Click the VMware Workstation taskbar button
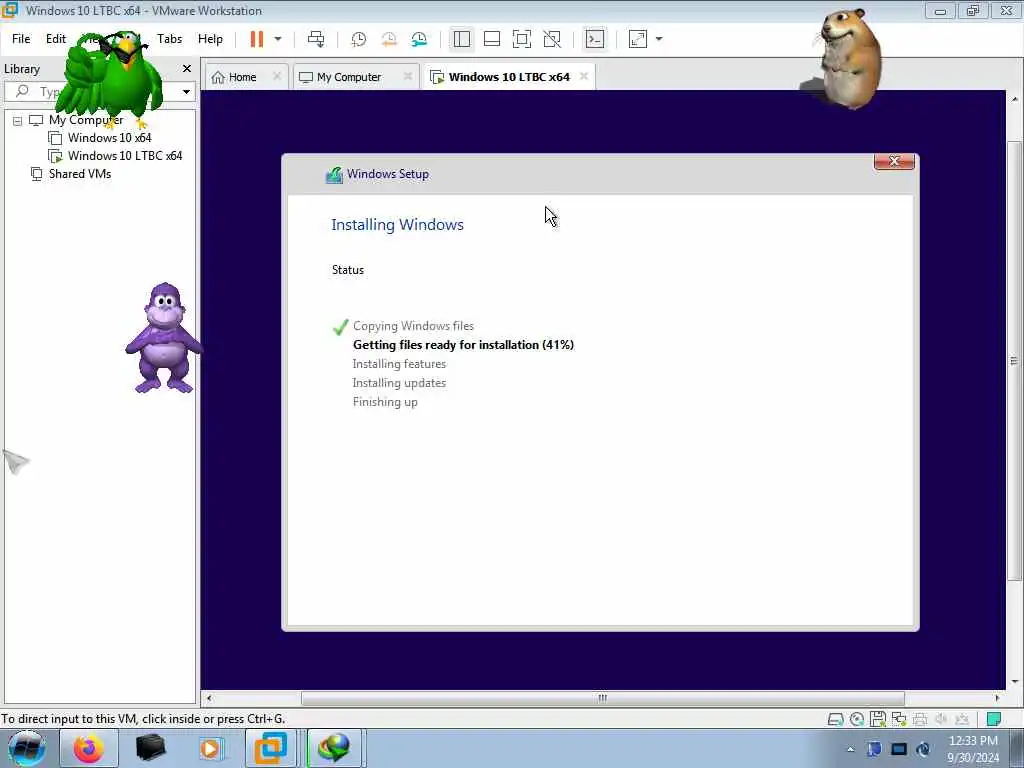1024x768 pixels. pos(270,748)
